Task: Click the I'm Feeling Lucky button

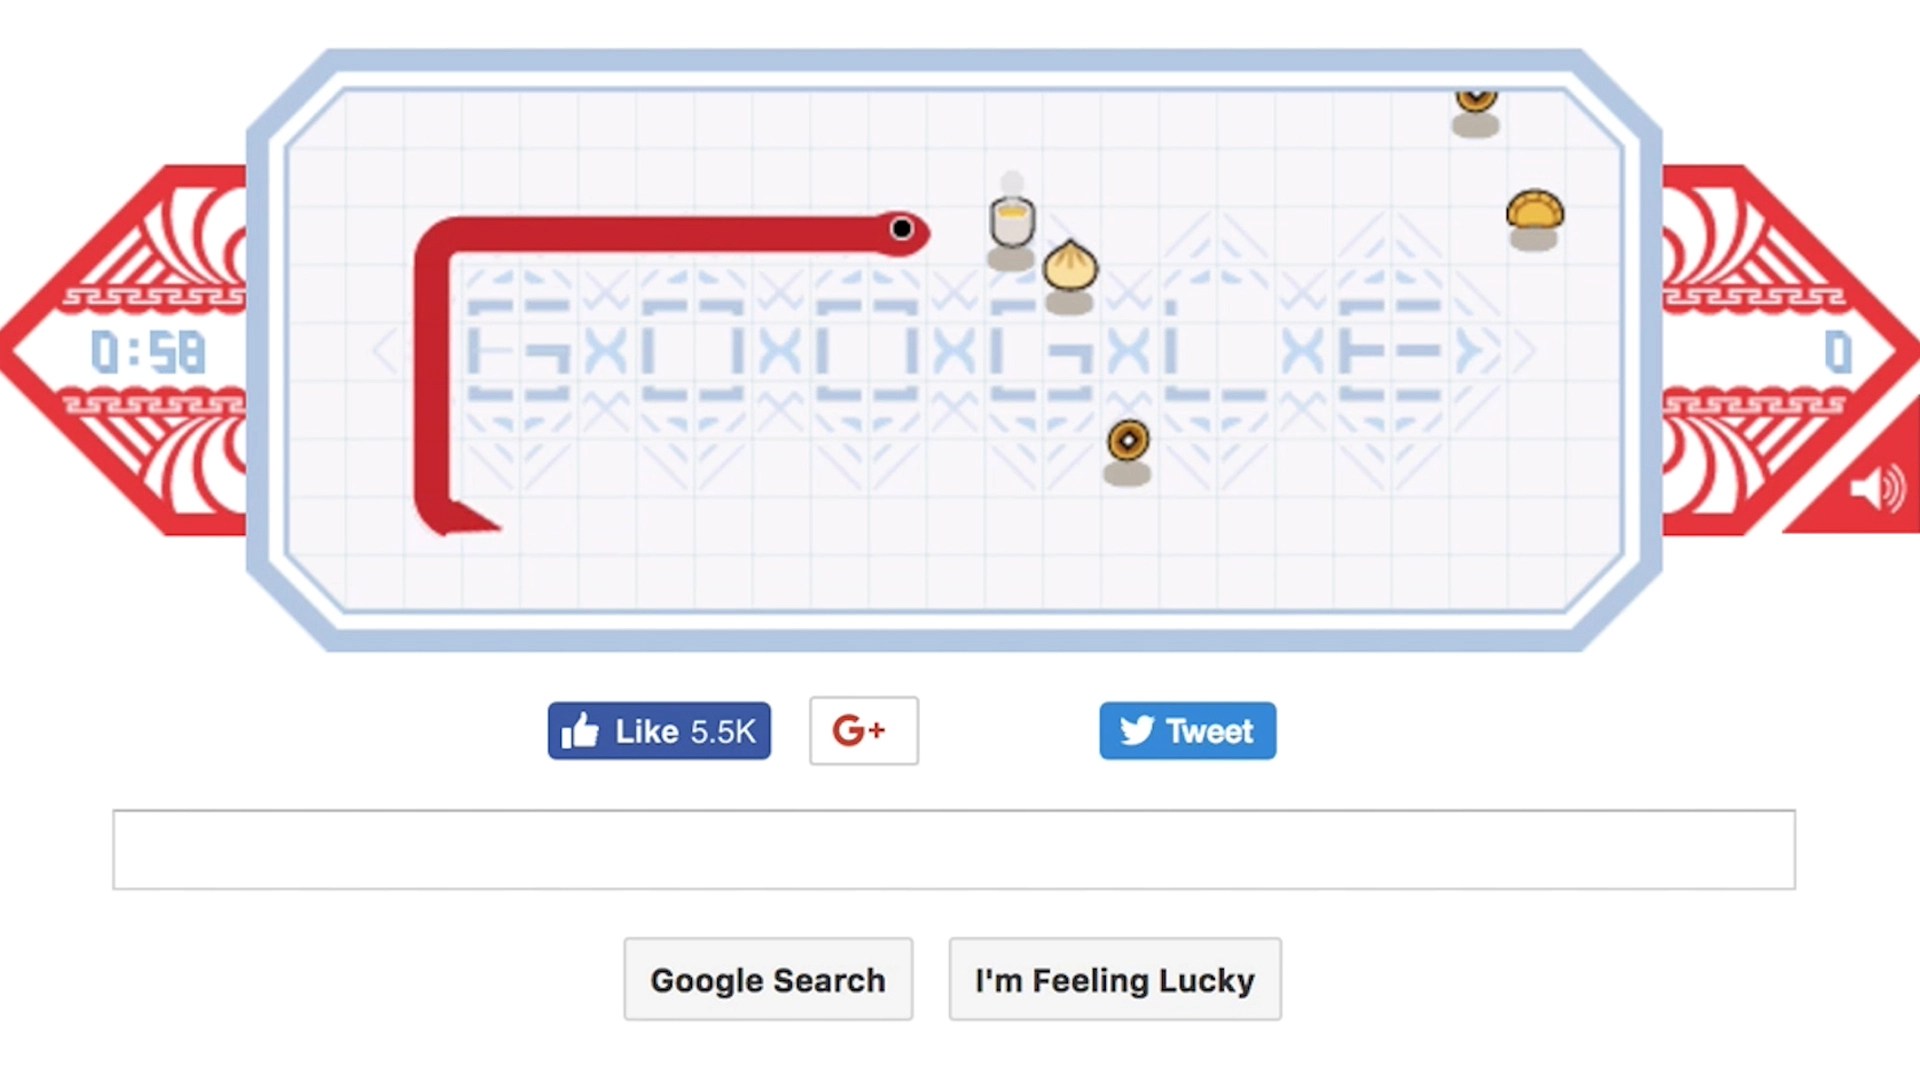Action: click(x=1114, y=980)
